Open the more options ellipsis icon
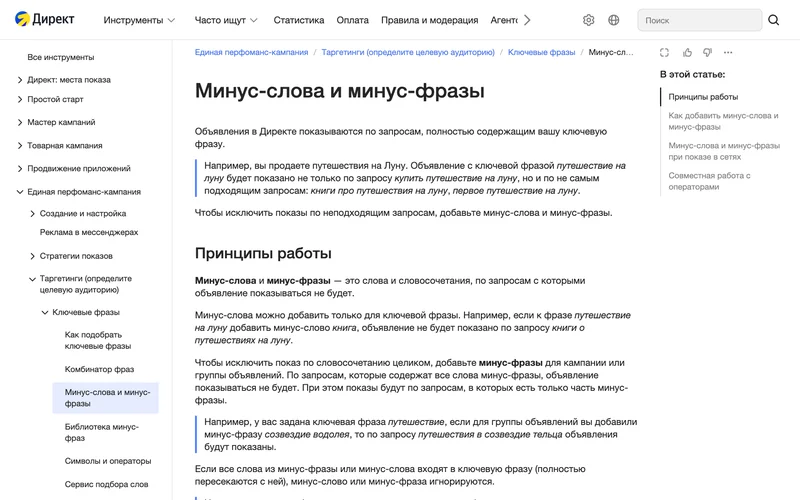The height and width of the screenshot is (500, 800). point(728,53)
